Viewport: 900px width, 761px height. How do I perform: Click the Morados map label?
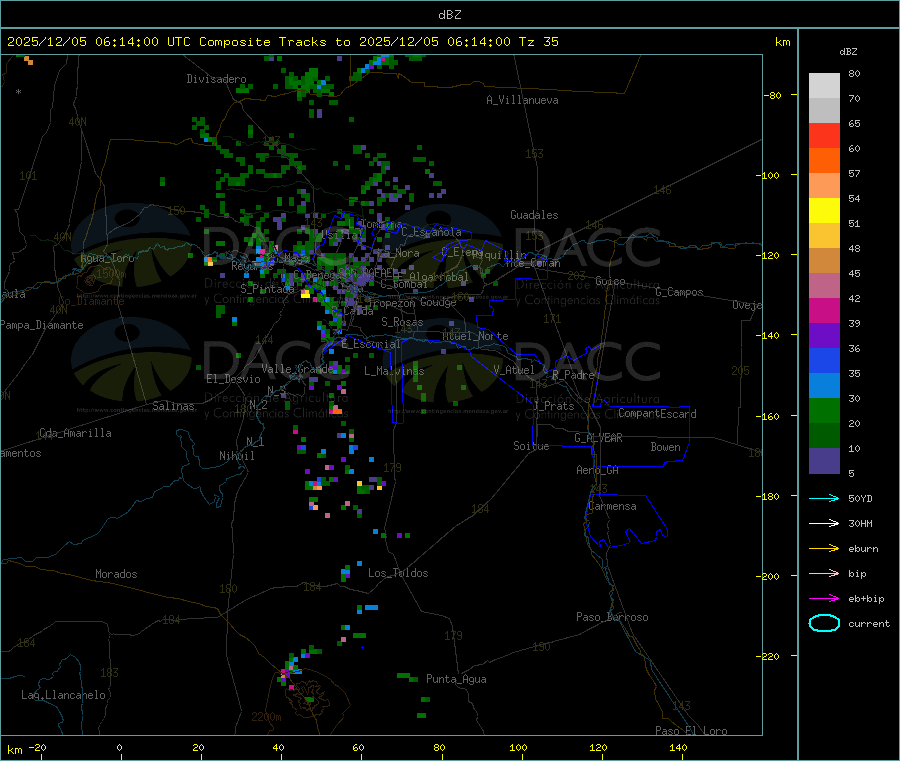click(117, 574)
